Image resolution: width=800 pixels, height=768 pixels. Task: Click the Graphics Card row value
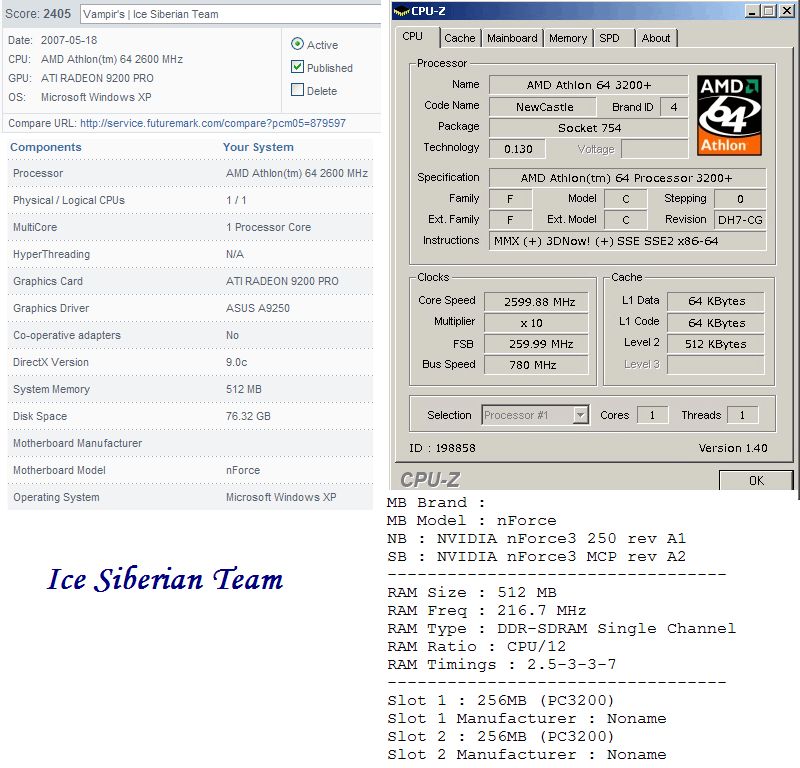tap(282, 281)
